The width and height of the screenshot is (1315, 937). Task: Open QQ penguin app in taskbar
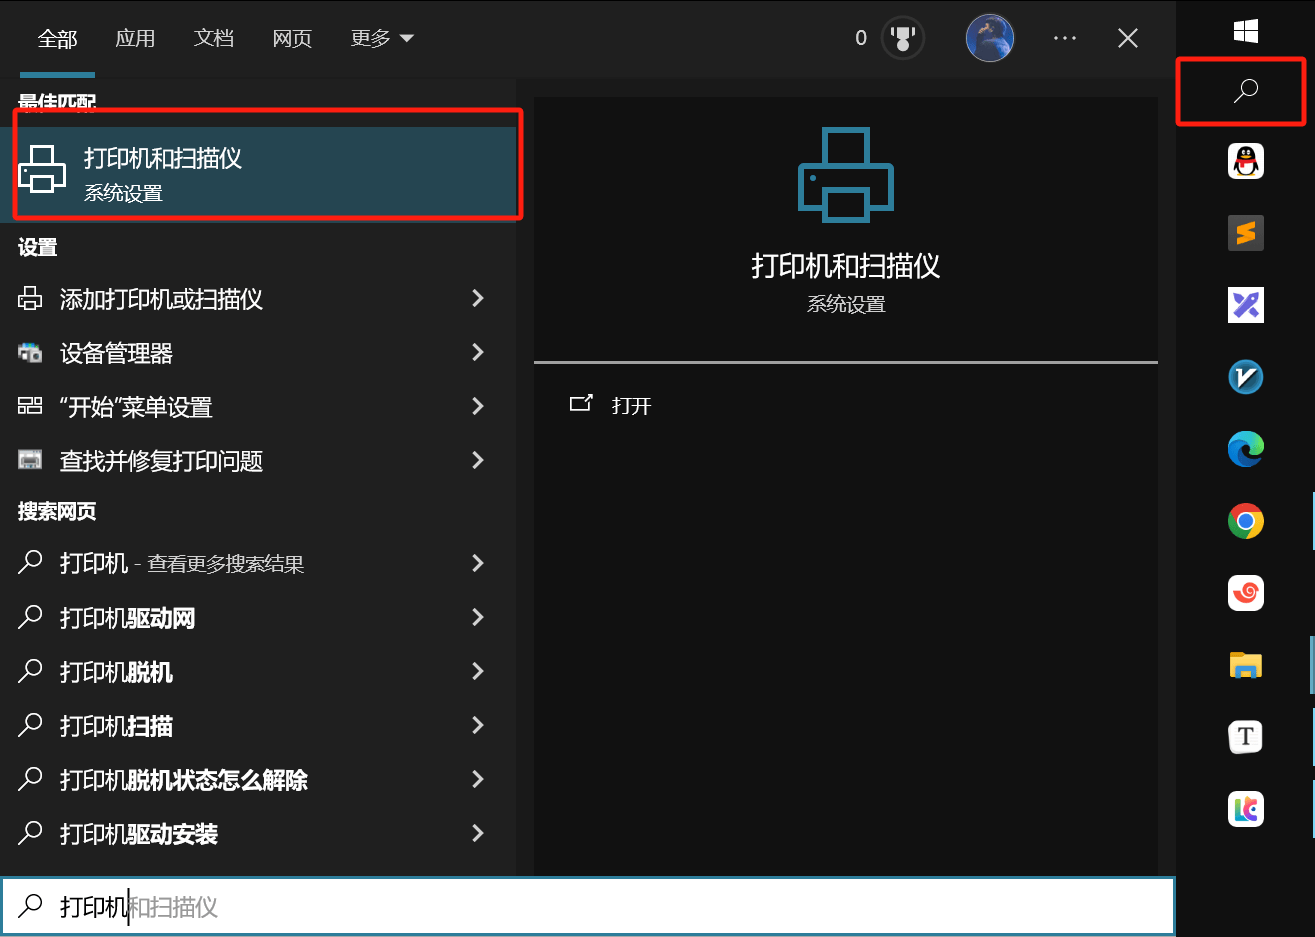1245,161
